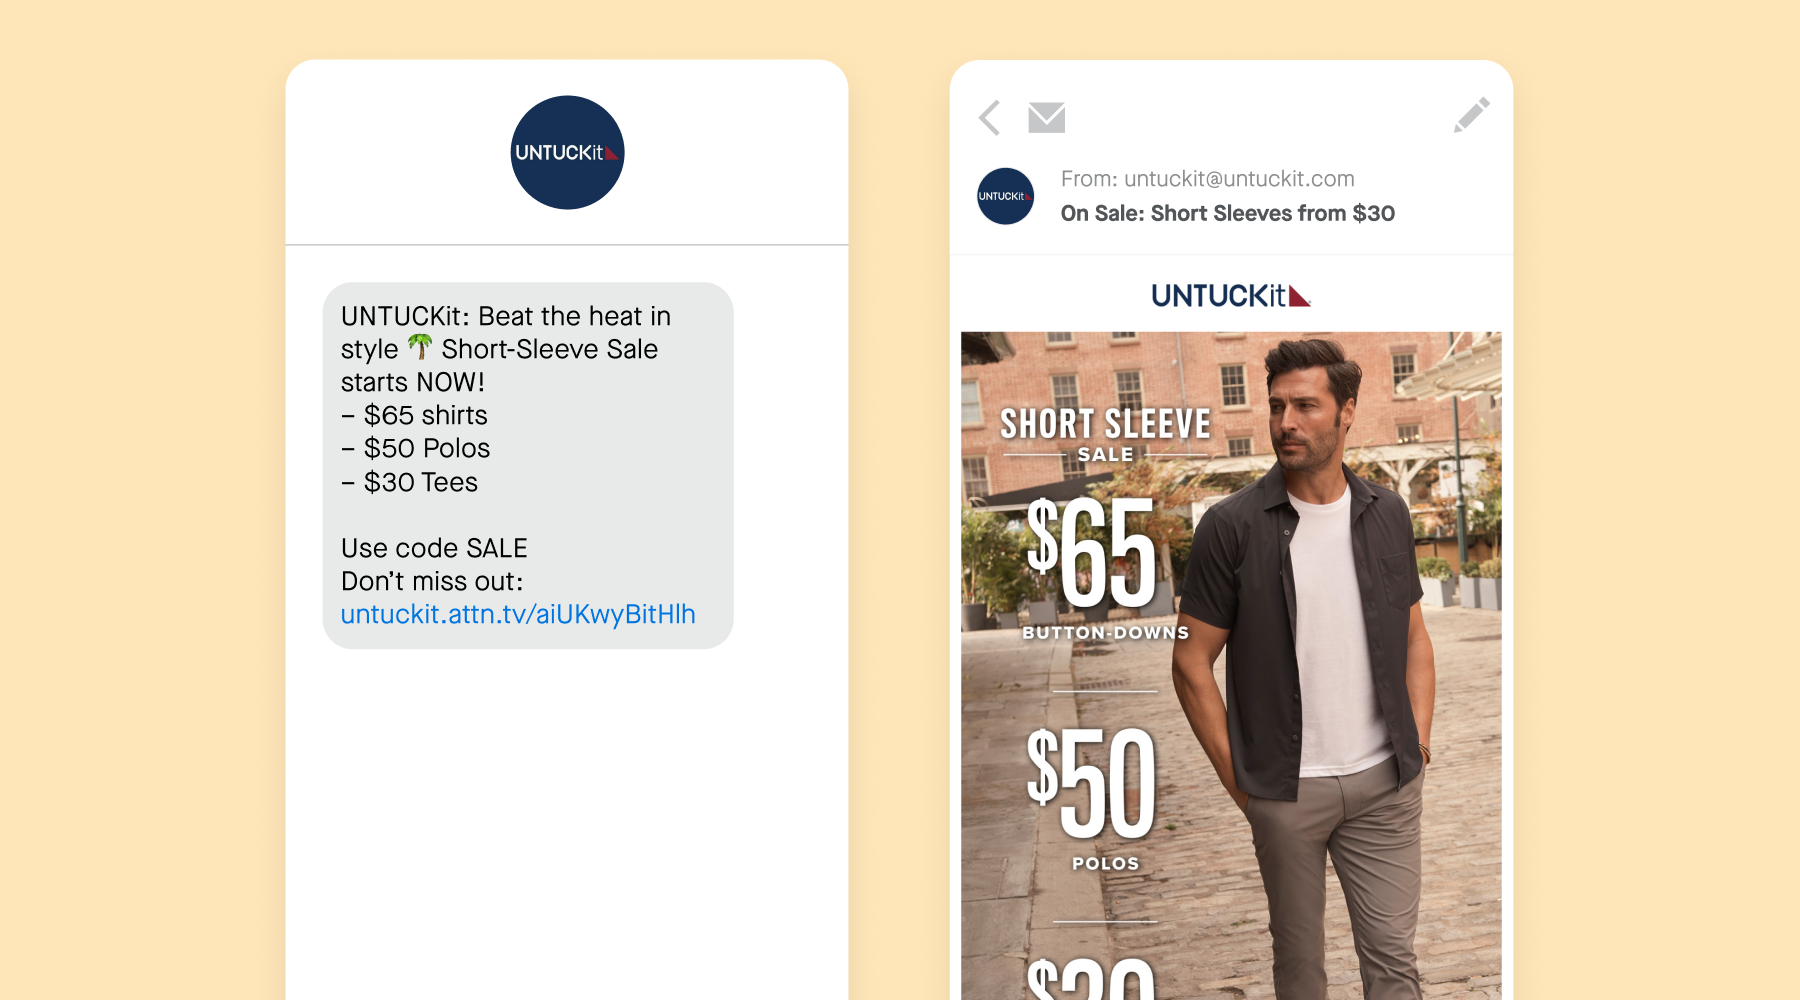Tap the pencil compose icon
Screen dimensions: 1800x1000
pos(1472,115)
